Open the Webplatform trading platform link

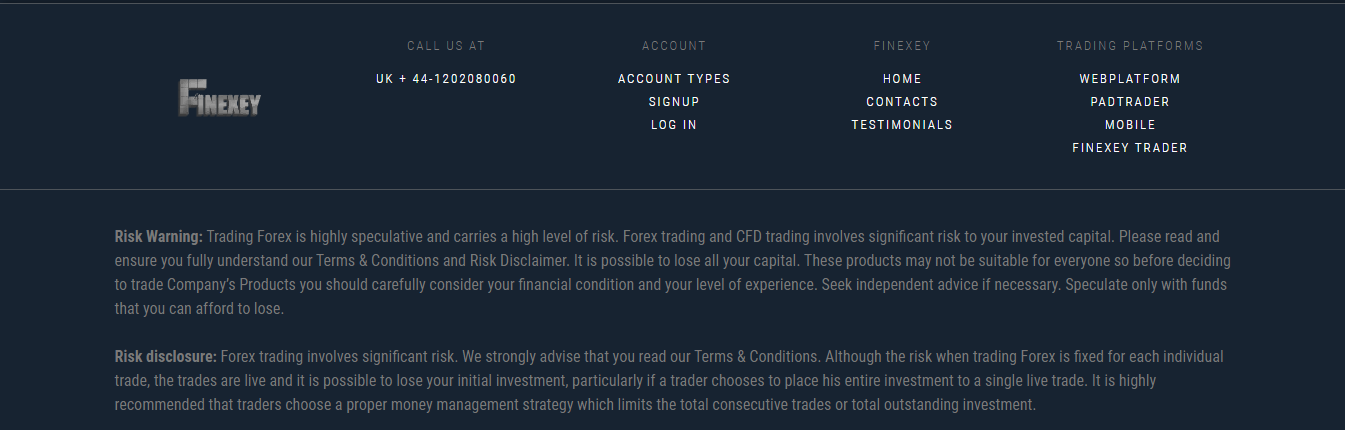point(1130,79)
